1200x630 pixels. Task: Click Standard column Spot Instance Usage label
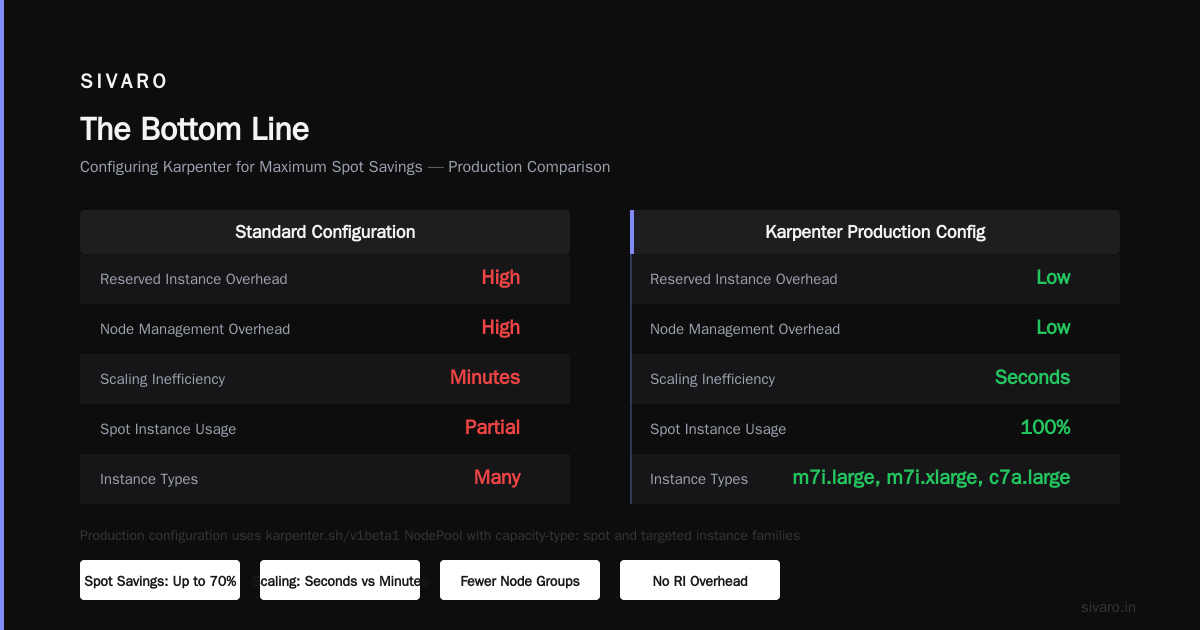(x=168, y=429)
